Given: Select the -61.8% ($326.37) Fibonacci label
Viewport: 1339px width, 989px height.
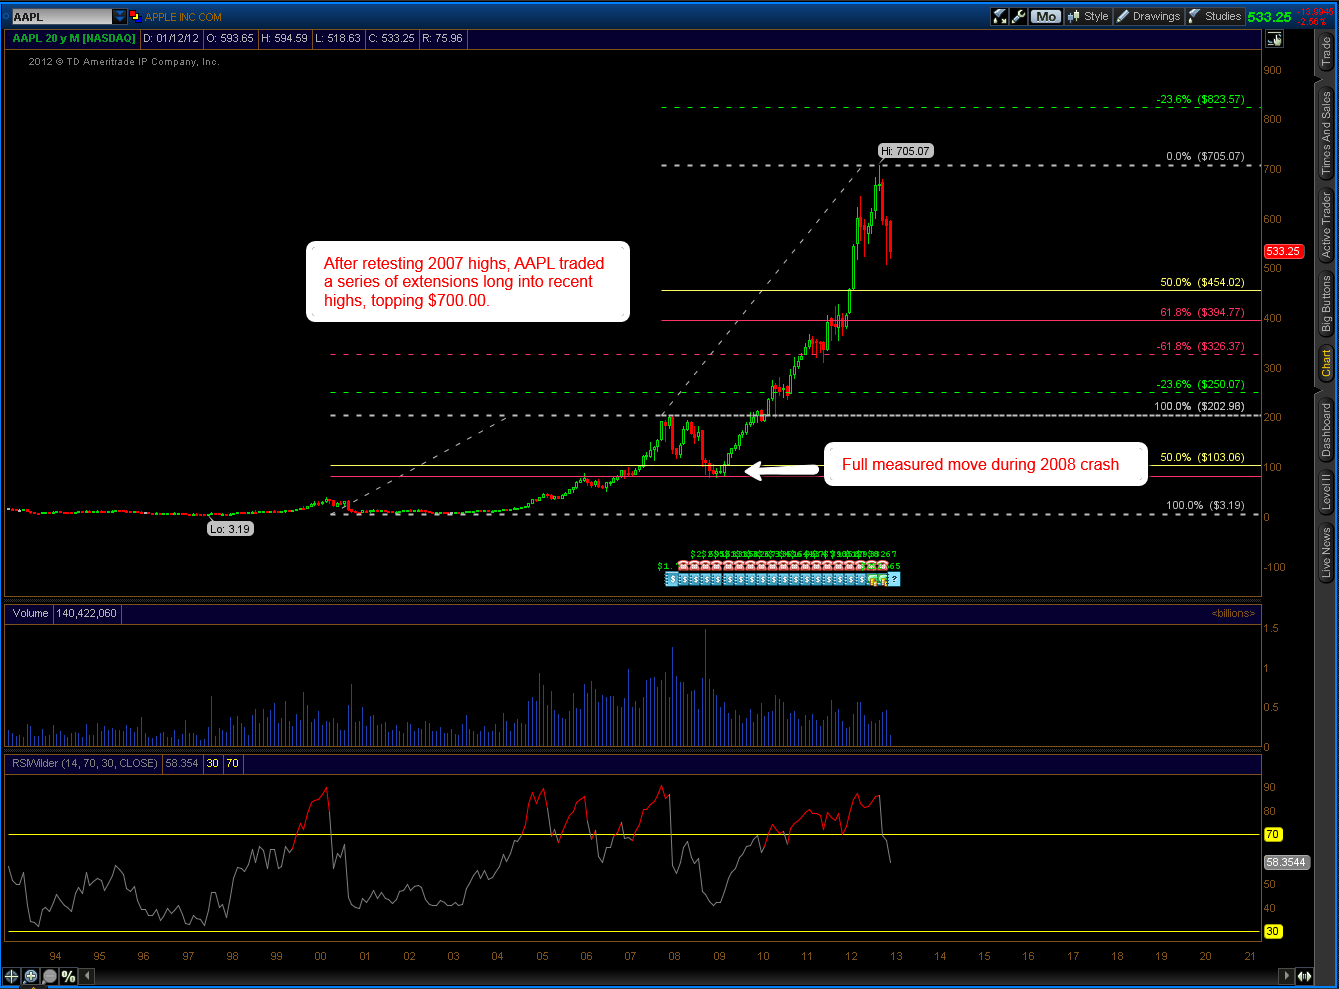Looking at the screenshot, I should pos(1201,347).
